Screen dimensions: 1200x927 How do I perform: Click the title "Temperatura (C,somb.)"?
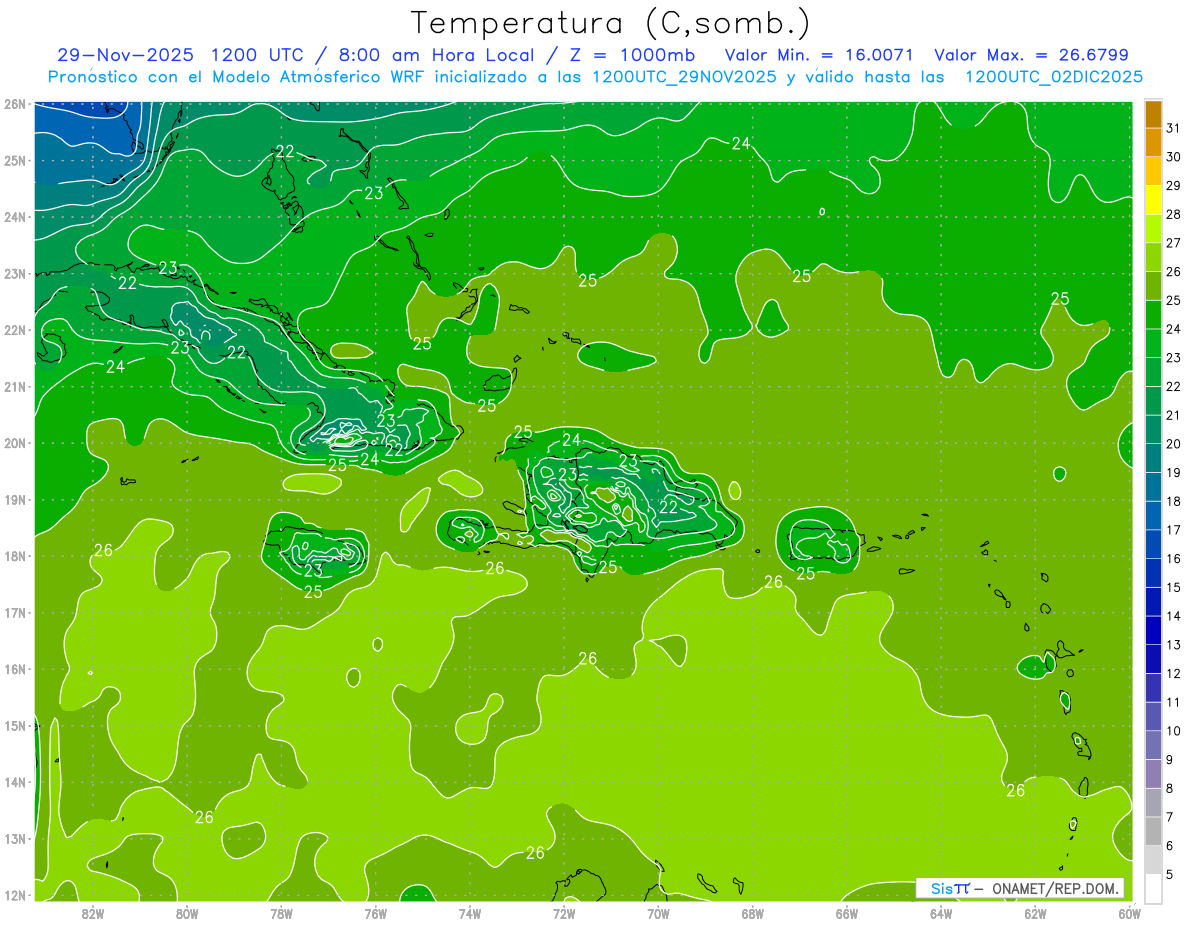pyautogui.click(x=611, y=24)
